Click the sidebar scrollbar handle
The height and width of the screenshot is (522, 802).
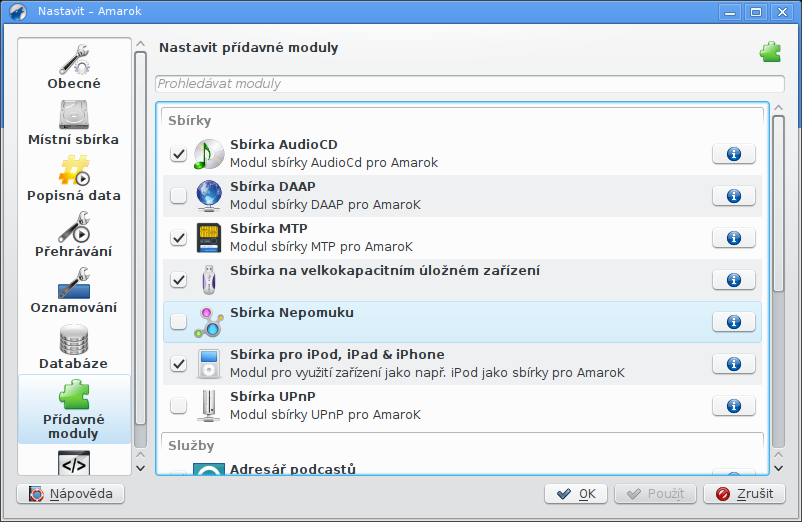tap(141, 238)
